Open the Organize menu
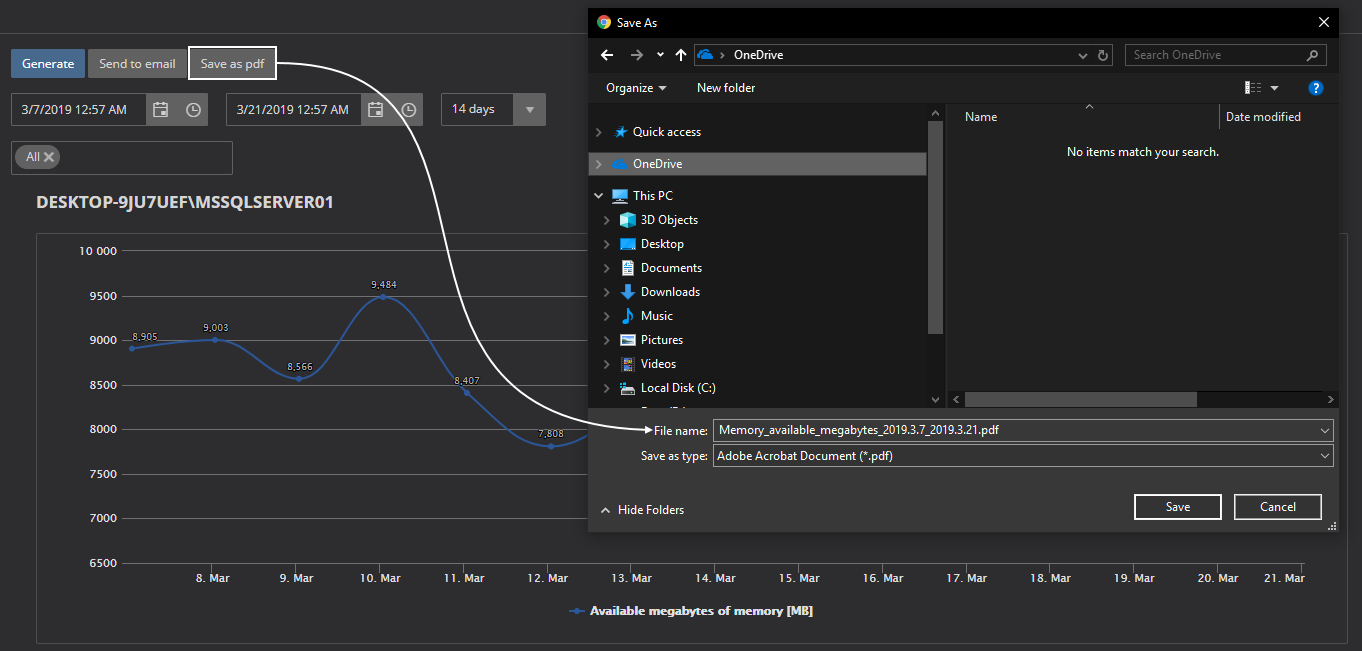The height and width of the screenshot is (651, 1362). 636,88
